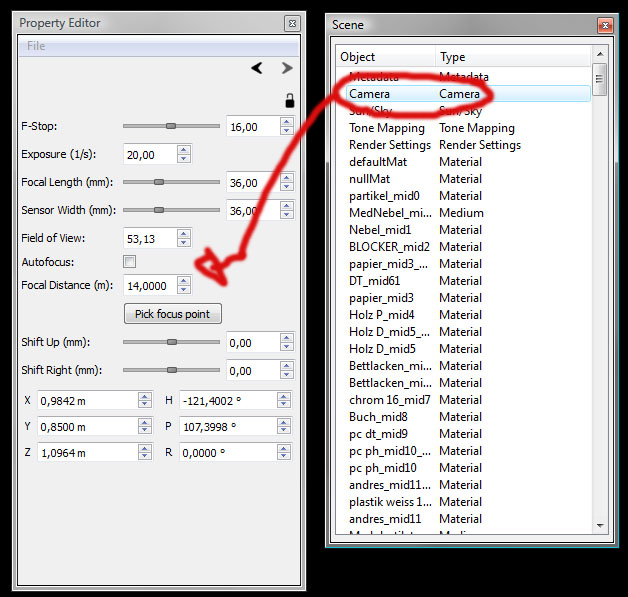The width and height of the screenshot is (628, 597).
Task: Close the Property Editor panel
Action: (290, 23)
